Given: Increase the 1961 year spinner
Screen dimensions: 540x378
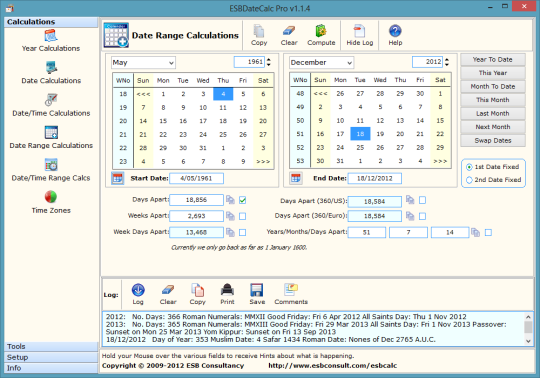Looking at the screenshot, I should pos(269,59).
